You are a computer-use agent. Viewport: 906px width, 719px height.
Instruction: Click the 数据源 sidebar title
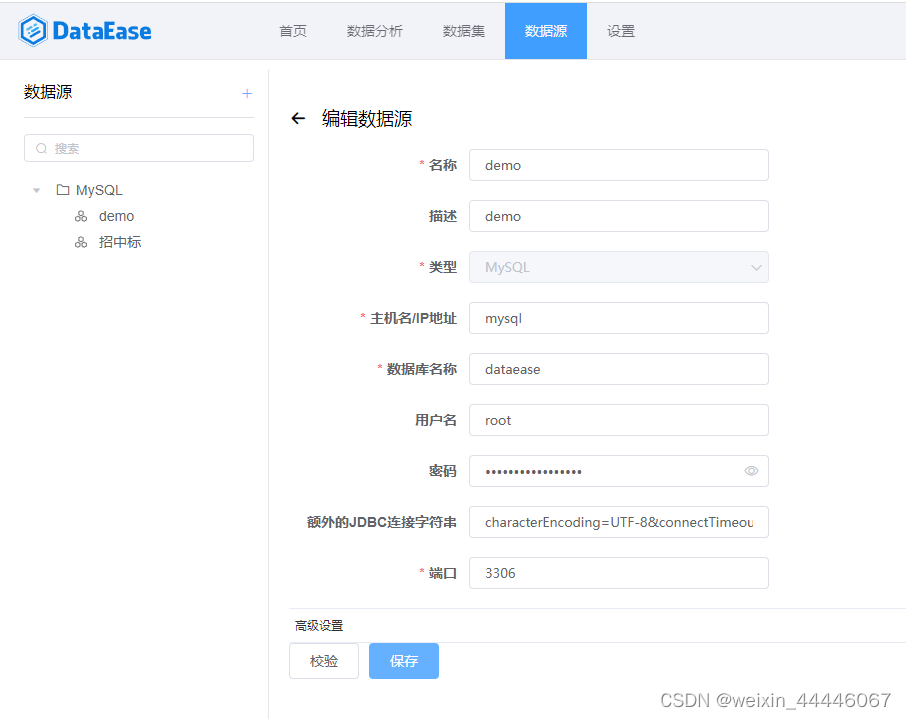point(48,92)
